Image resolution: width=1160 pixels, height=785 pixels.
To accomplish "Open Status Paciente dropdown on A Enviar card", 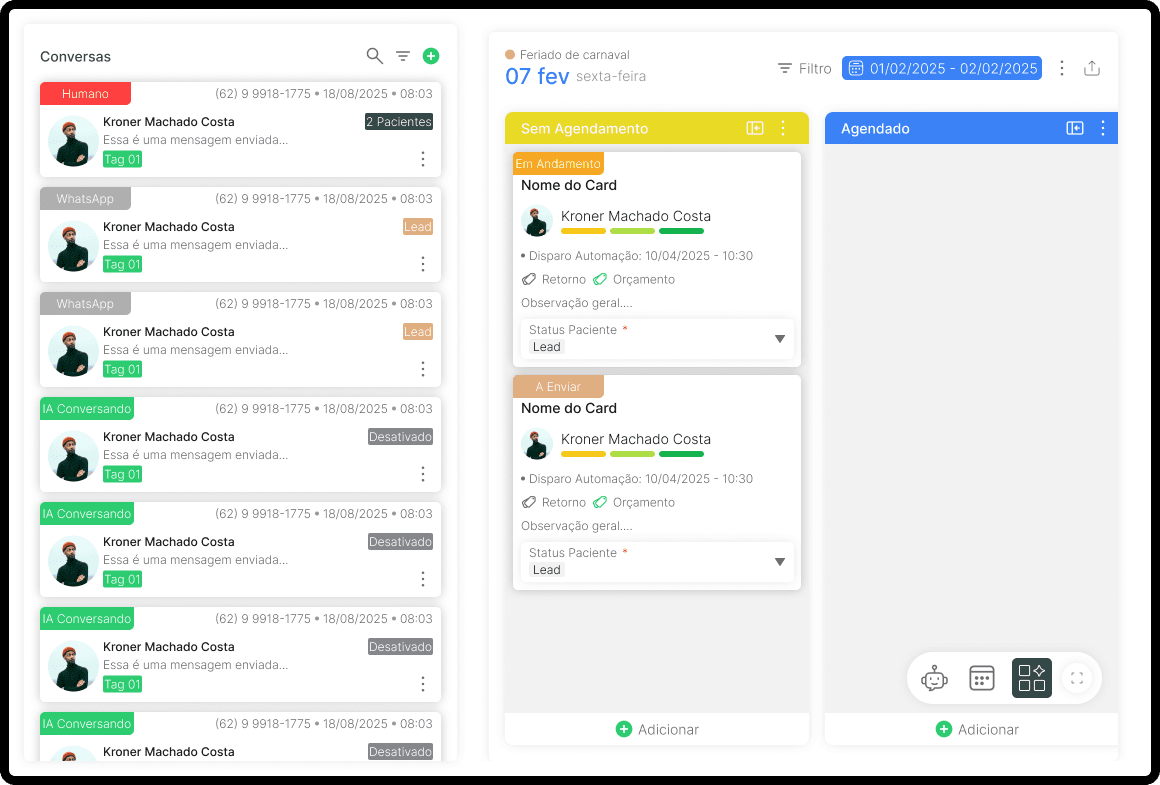I will point(780,561).
